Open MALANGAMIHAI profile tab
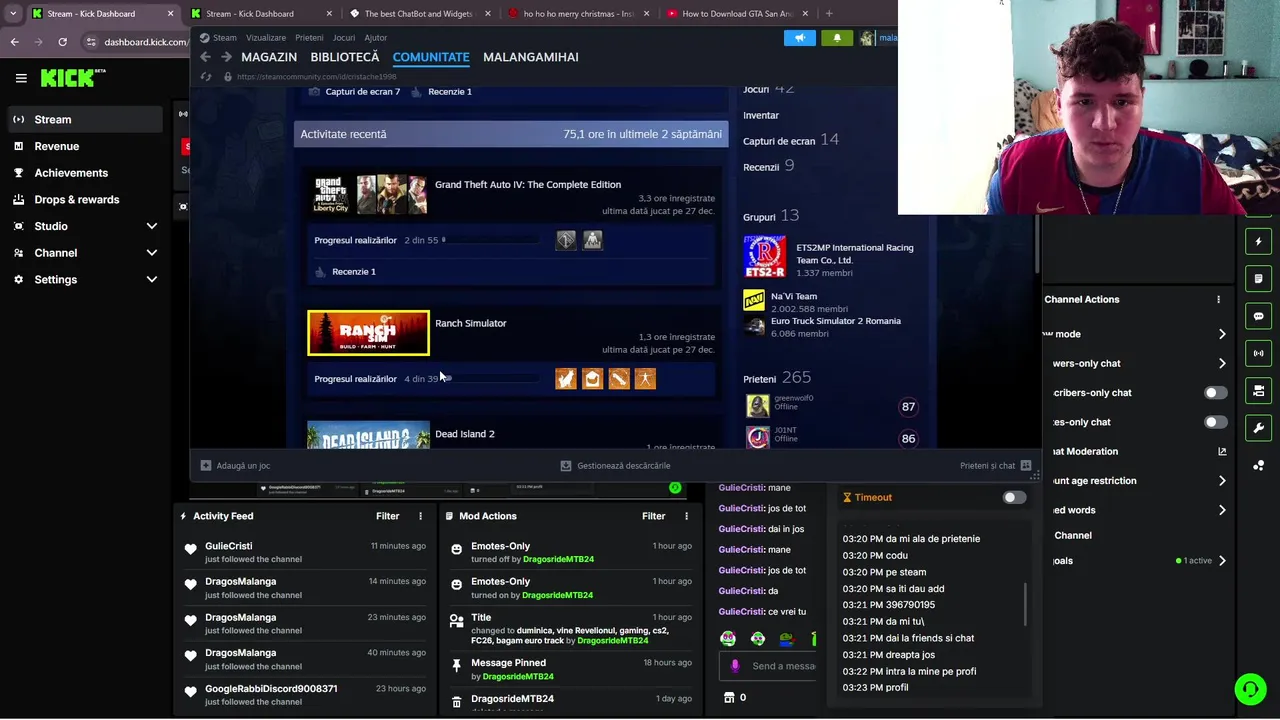Image resolution: width=1280 pixels, height=720 pixels. (x=531, y=57)
